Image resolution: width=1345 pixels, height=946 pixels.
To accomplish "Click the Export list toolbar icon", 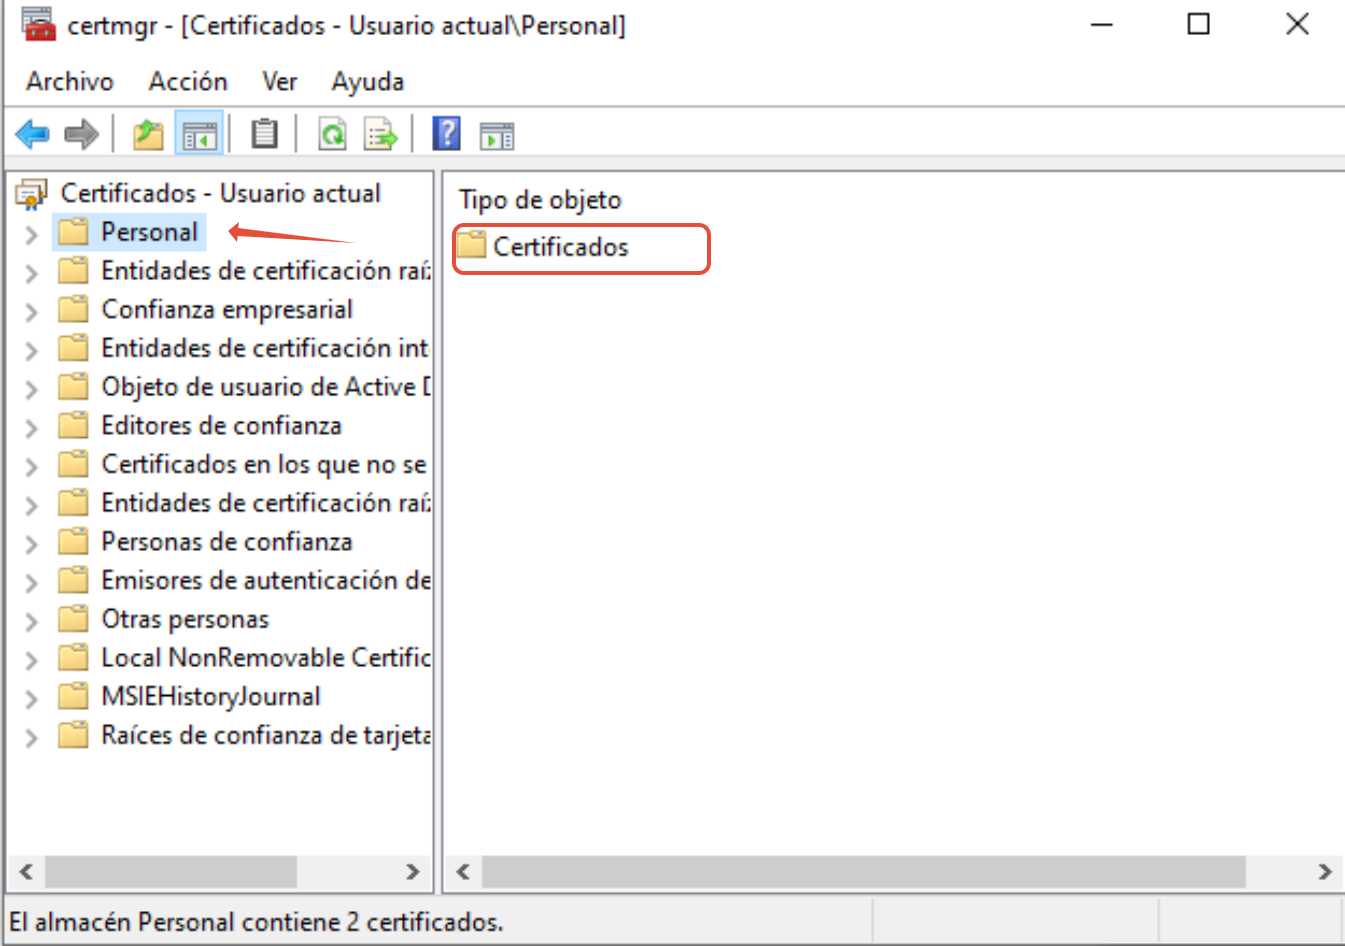I will (x=381, y=134).
